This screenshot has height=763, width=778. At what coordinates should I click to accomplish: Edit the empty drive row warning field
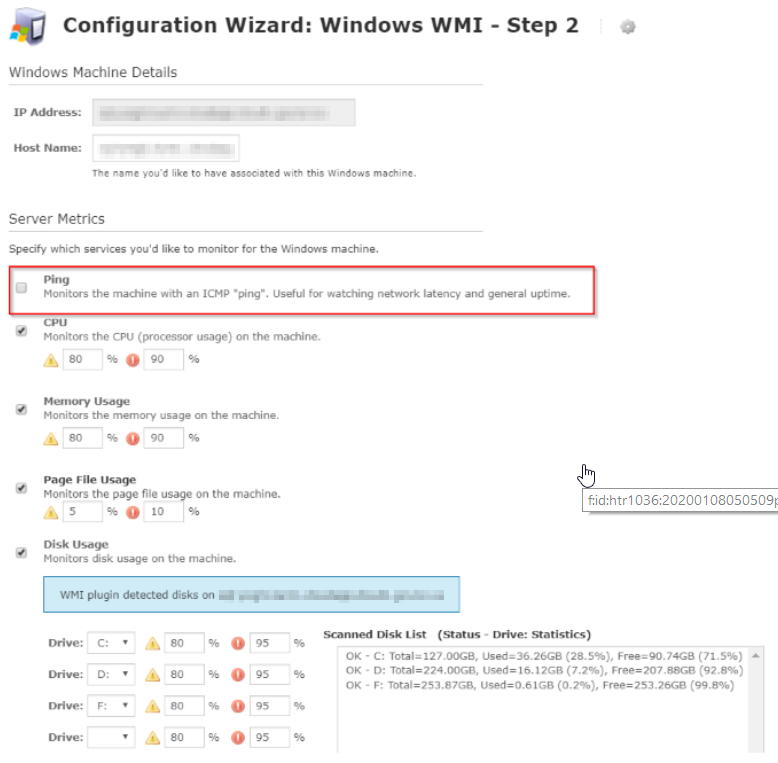(x=184, y=737)
